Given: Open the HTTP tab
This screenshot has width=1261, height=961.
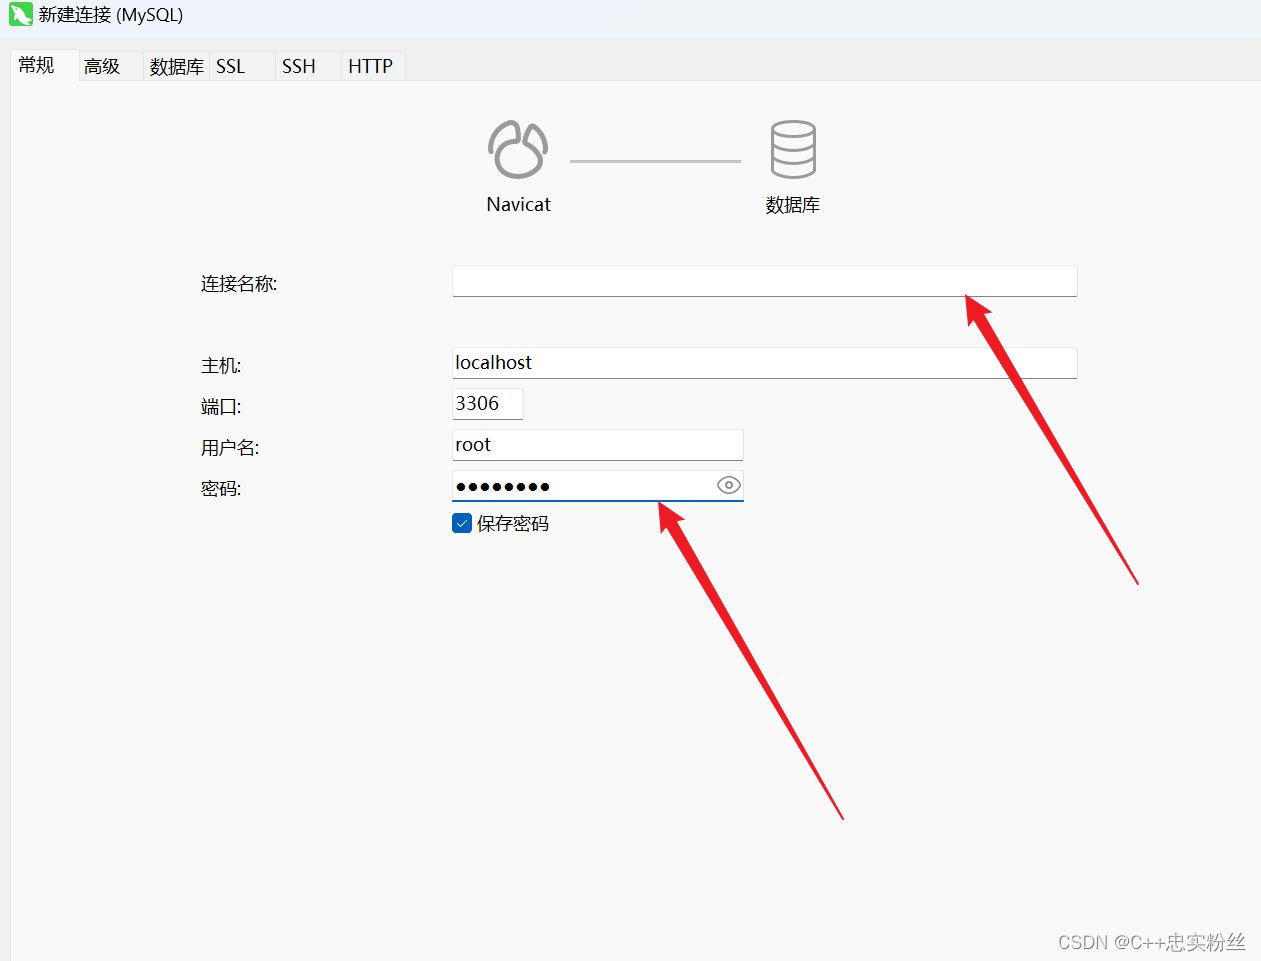Looking at the screenshot, I should pyautogui.click(x=371, y=66).
